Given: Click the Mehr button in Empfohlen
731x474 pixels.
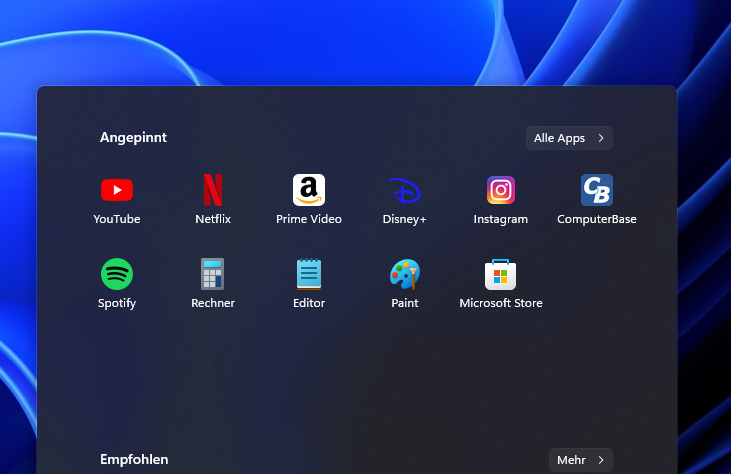Looking at the screenshot, I should click(x=581, y=460).
